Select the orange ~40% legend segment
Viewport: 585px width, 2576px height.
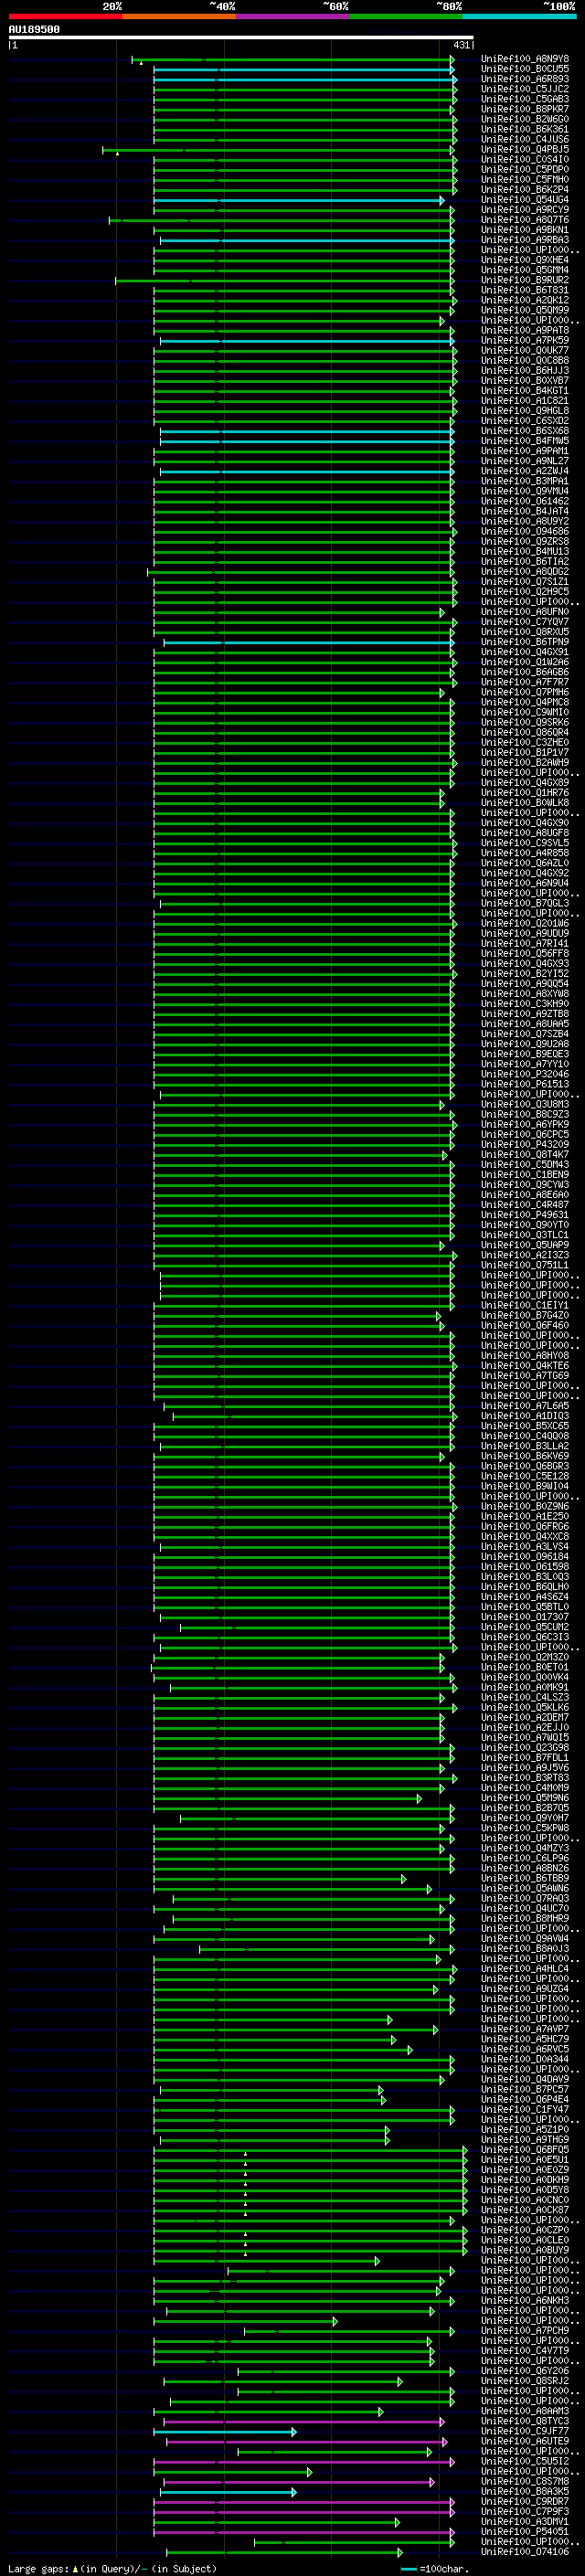click(x=179, y=16)
